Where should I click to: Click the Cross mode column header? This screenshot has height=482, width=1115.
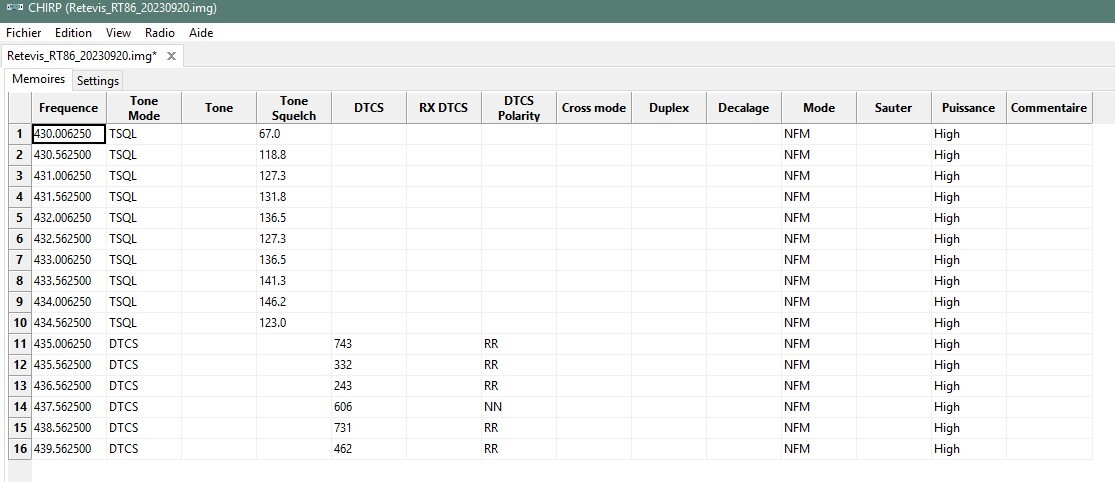click(594, 108)
